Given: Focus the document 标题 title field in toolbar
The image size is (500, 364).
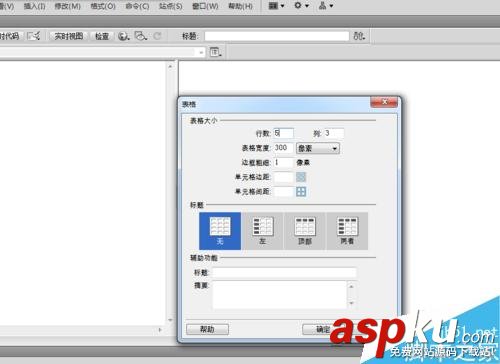Looking at the screenshot, I should tap(277, 36).
